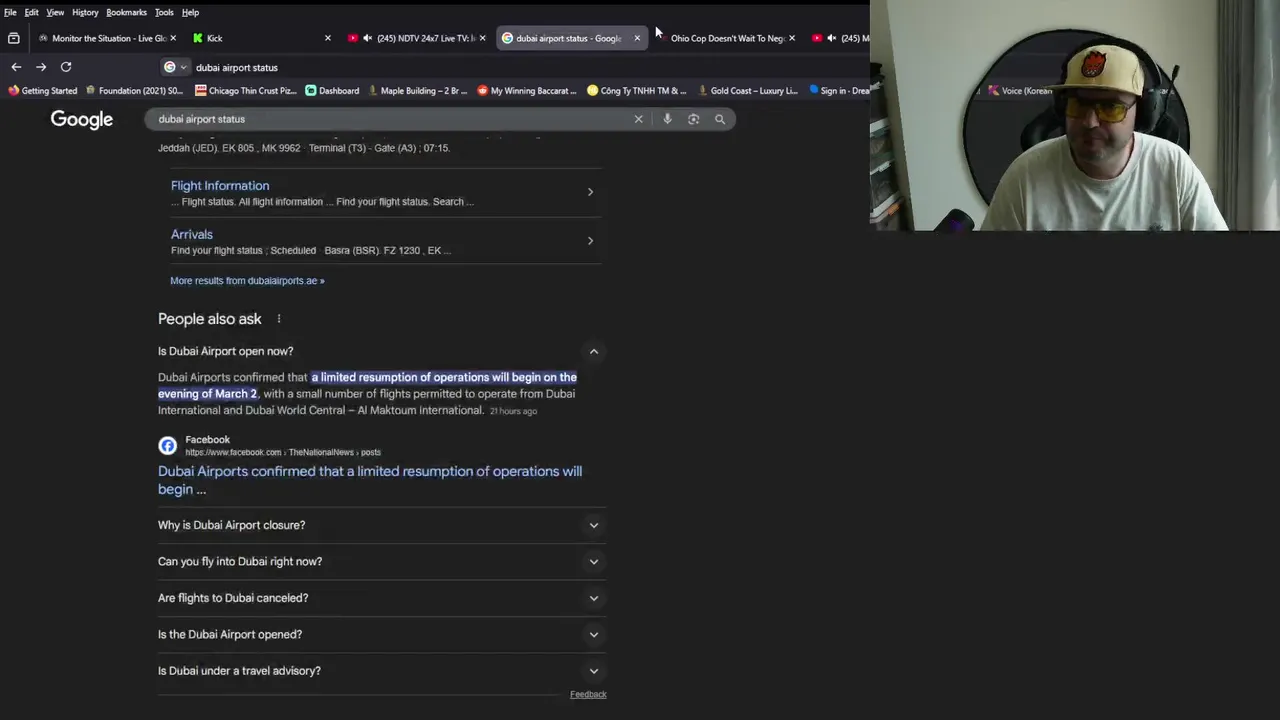Open Maple Building bookmark
Screen dimensions: 1280x720
(417, 91)
